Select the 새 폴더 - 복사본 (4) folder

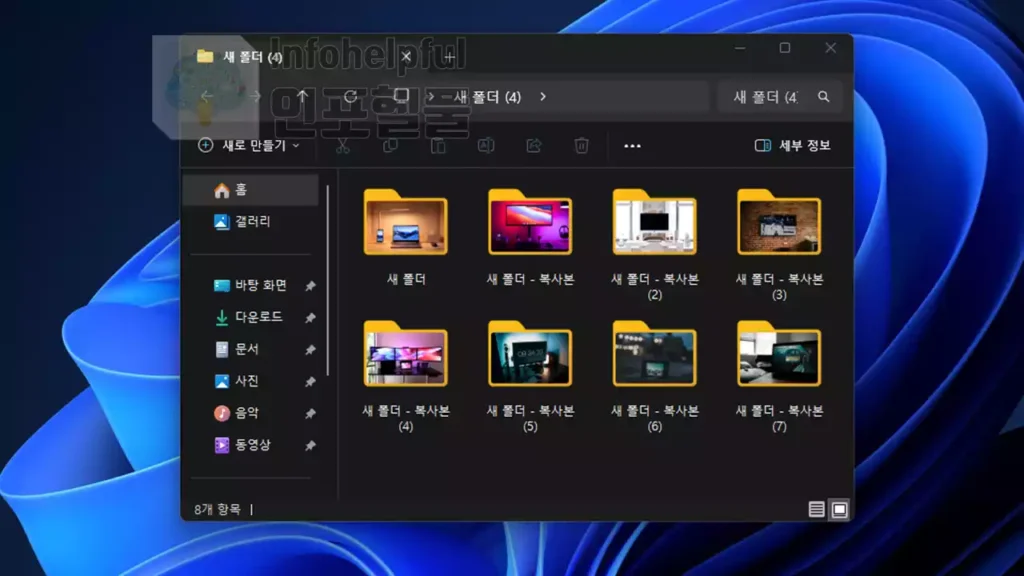click(x=406, y=353)
